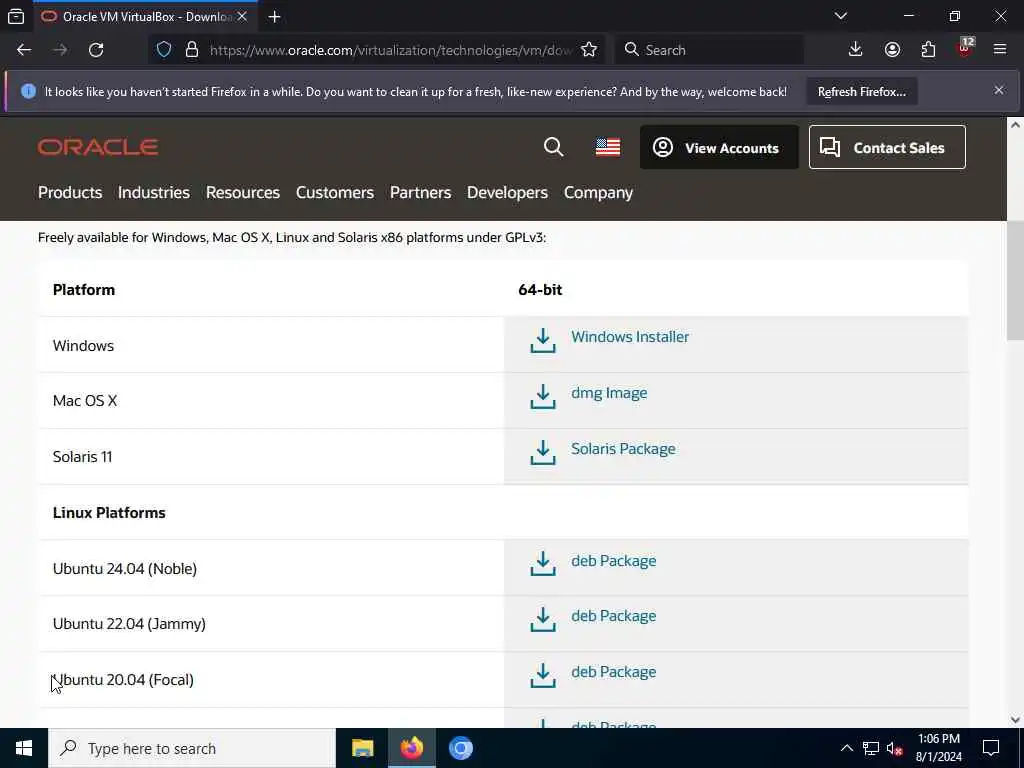Click the download icon beside dmg Image

click(x=543, y=397)
